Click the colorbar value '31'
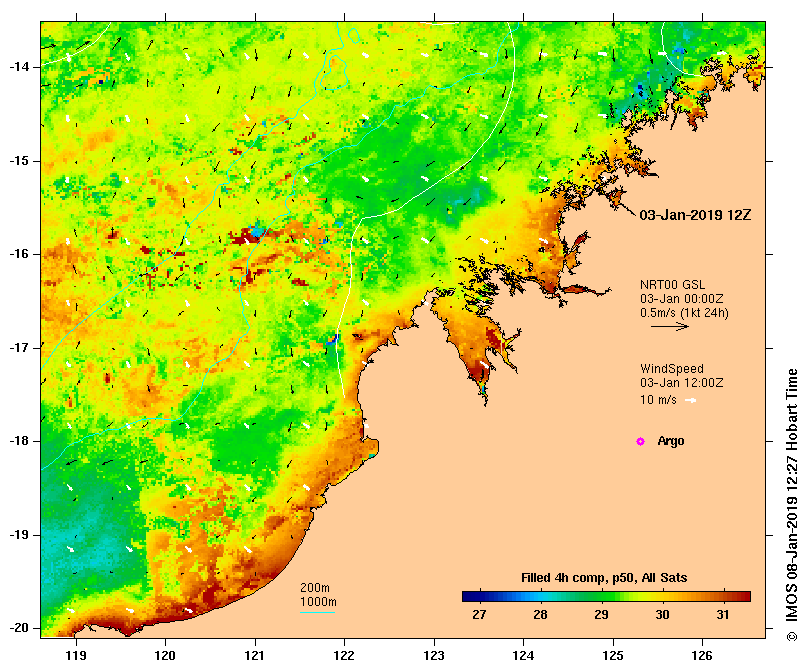This screenshot has width=809, height=672. point(723,615)
